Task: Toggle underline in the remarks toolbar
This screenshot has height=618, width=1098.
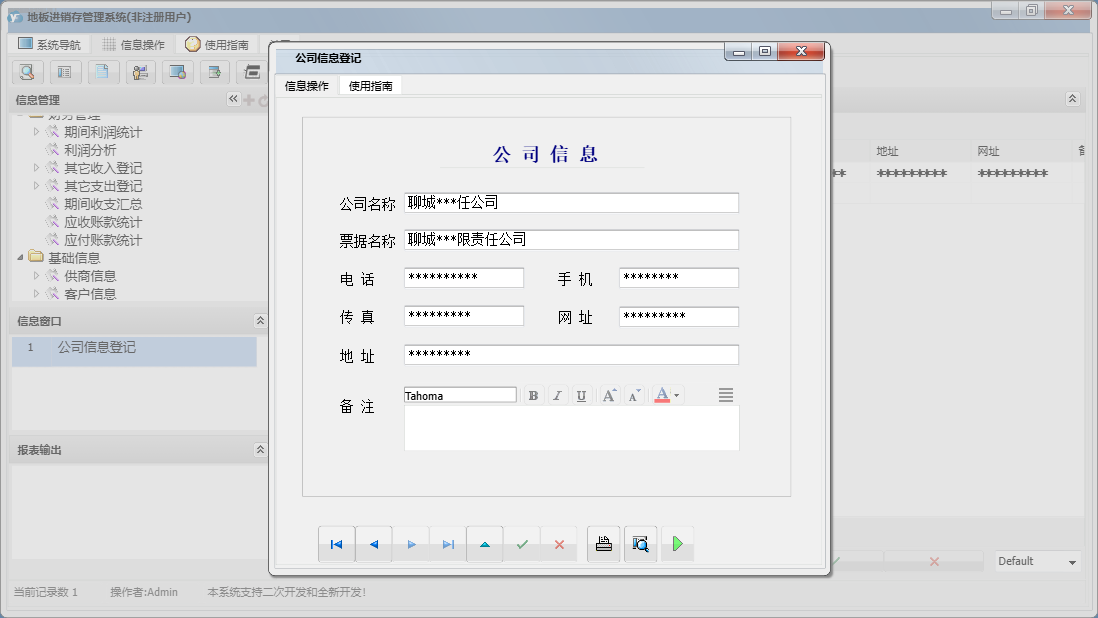Action: (x=581, y=394)
